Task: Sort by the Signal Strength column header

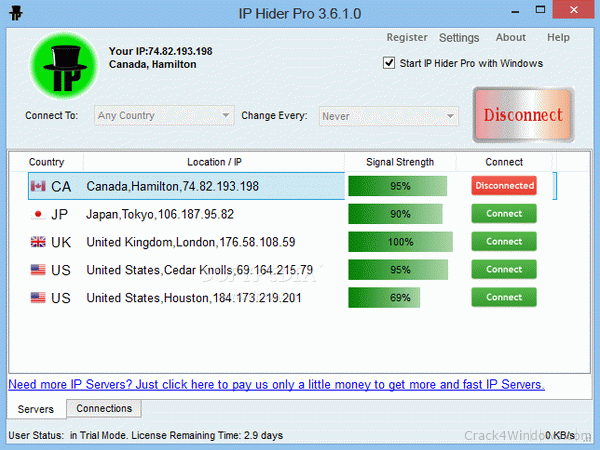Action: pos(400,162)
